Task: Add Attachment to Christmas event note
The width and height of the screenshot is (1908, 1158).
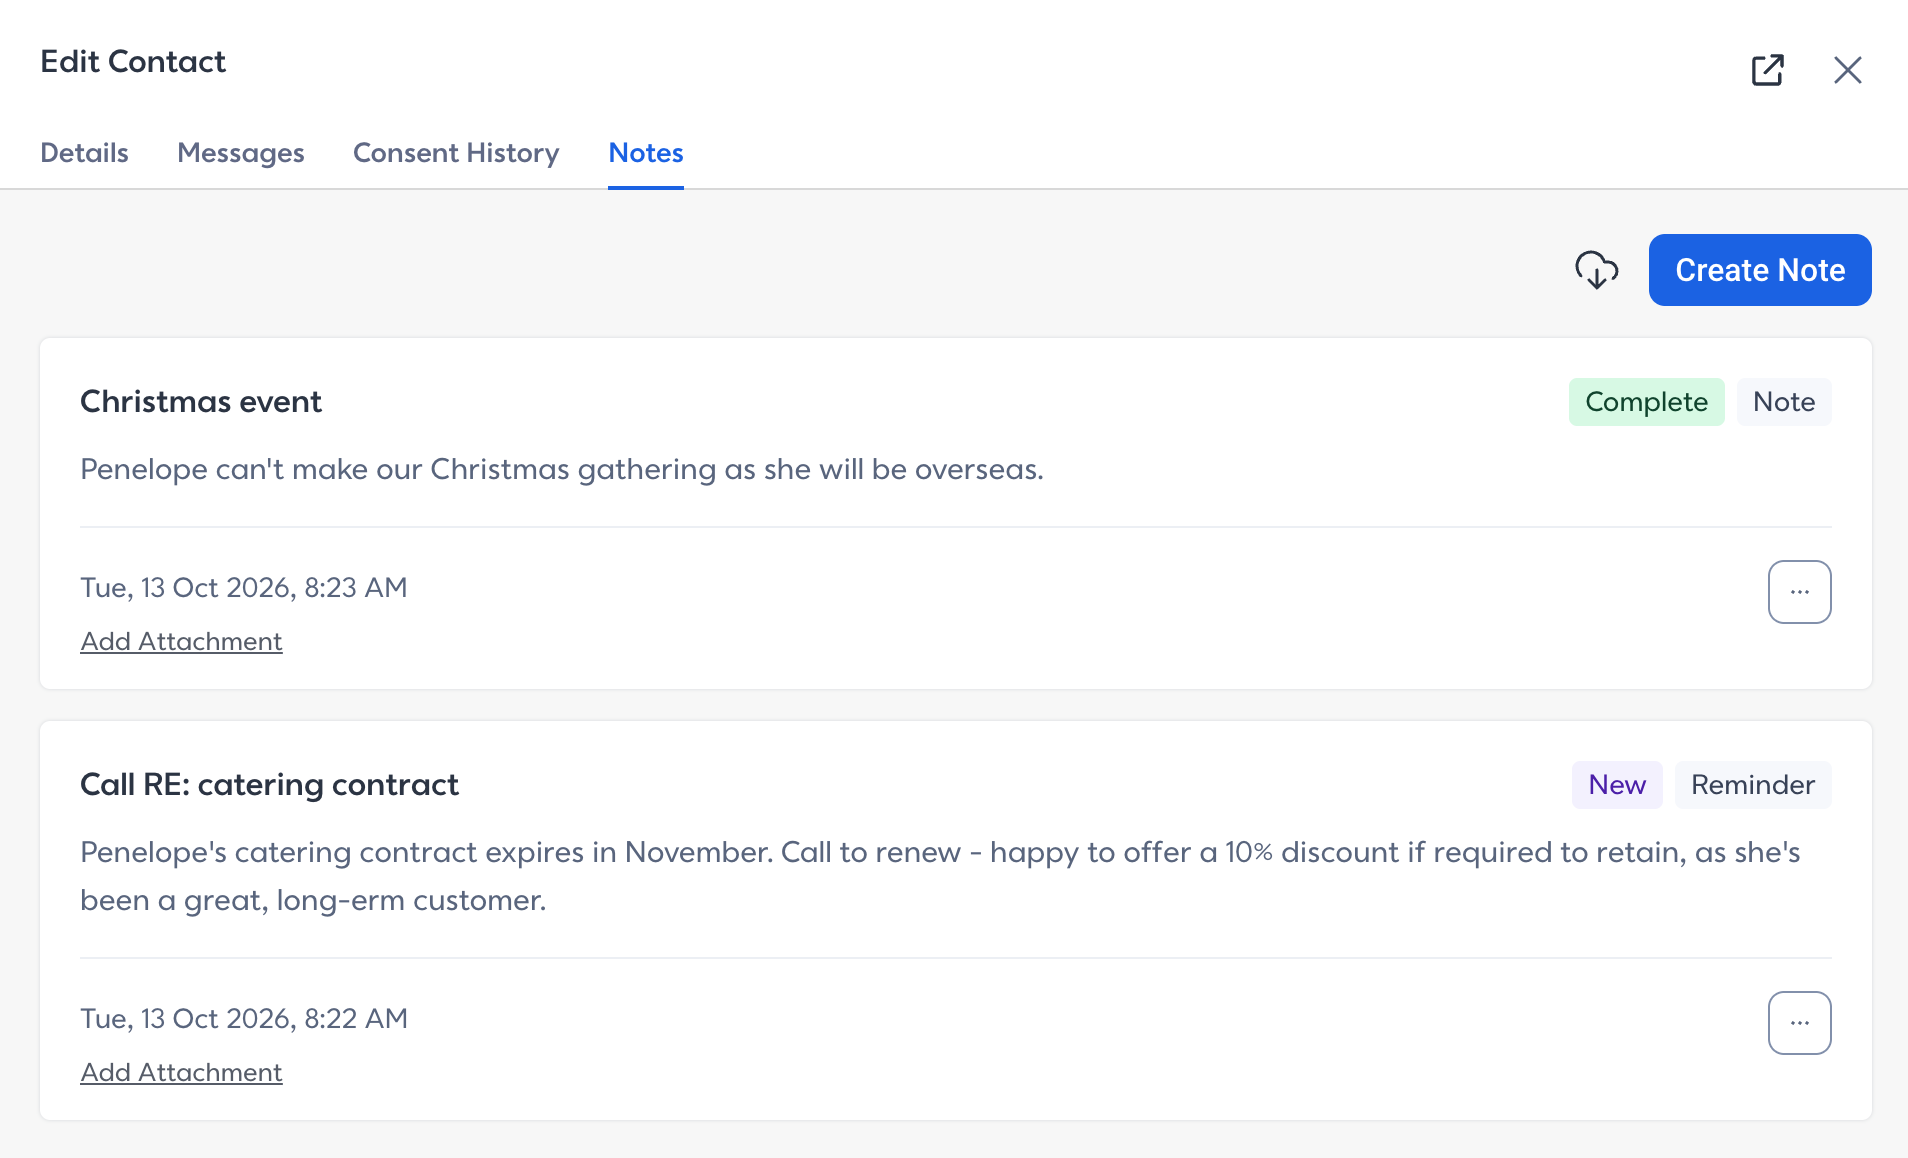Action: [x=181, y=641]
